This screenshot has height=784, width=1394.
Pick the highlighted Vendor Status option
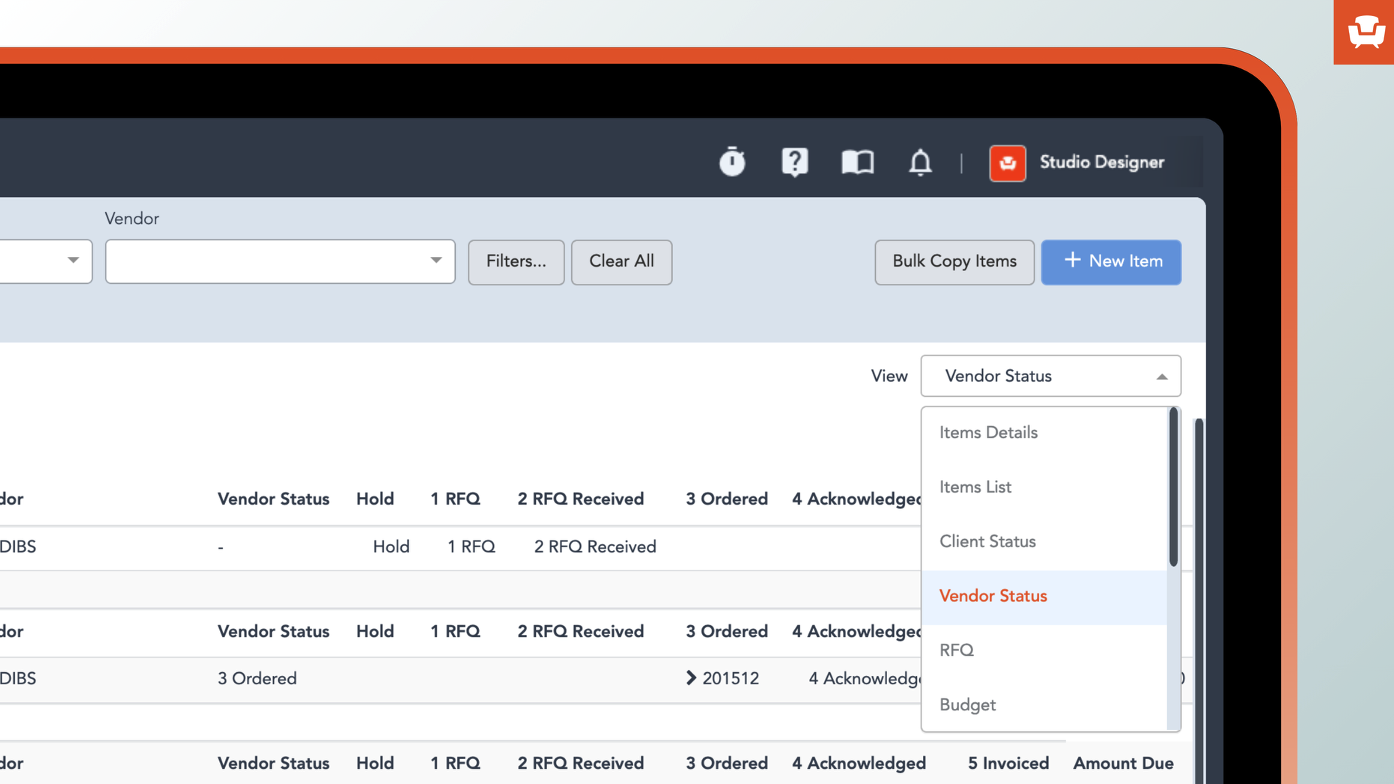tap(993, 596)
